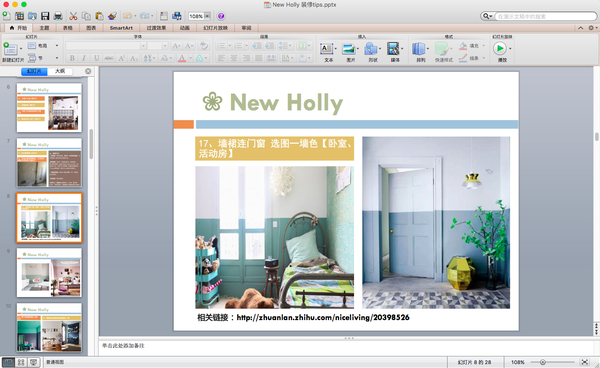This screenshot has width=600, height=368.
Task: Click the purple Help icon
Action: [x=221, y=16]
